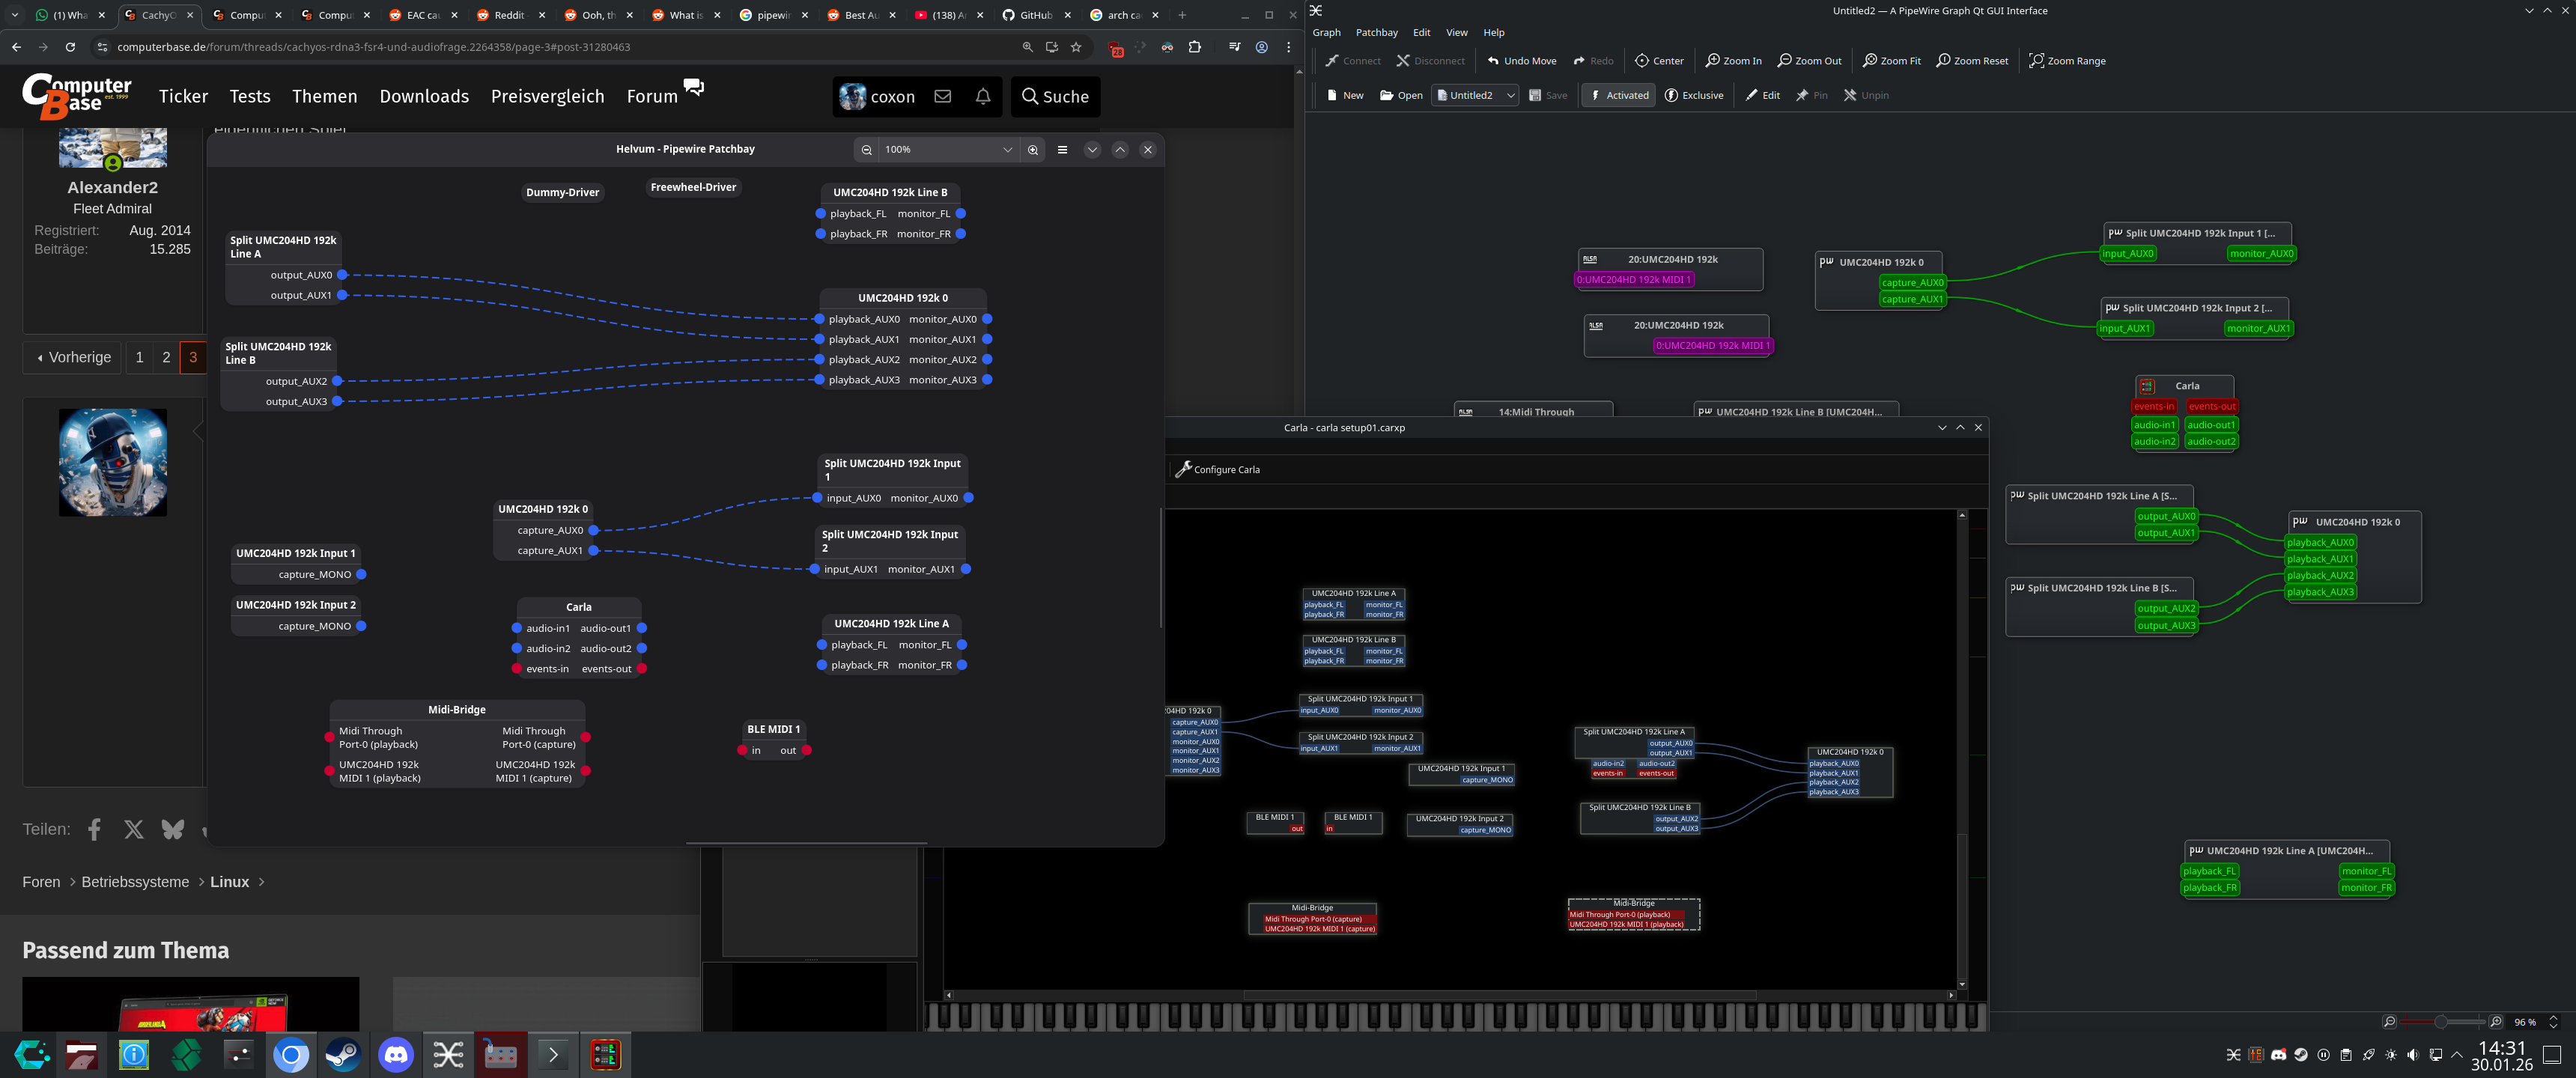
Task: Go to previous page via Vorherige
Action: [x=73, y=357]
